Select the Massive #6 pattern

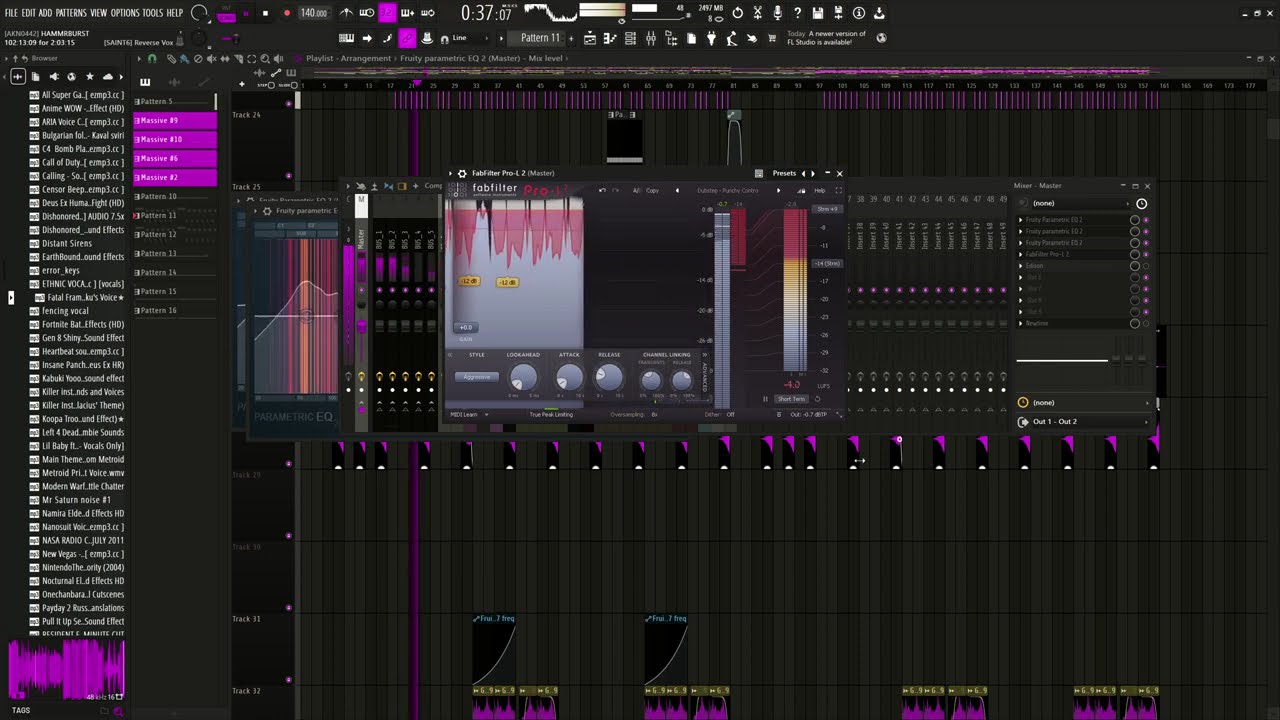175,158
